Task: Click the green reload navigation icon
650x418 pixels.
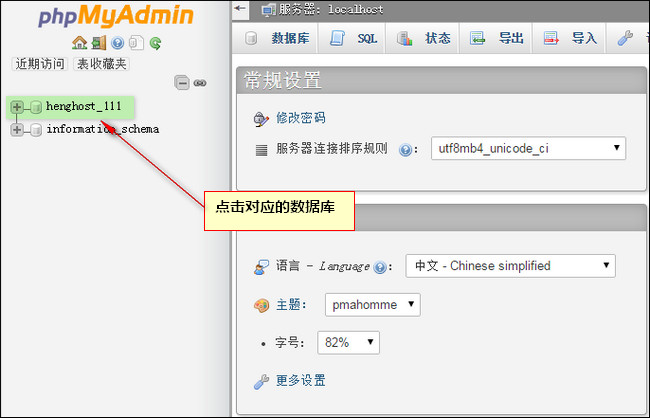Action: (x=155, y=43)
